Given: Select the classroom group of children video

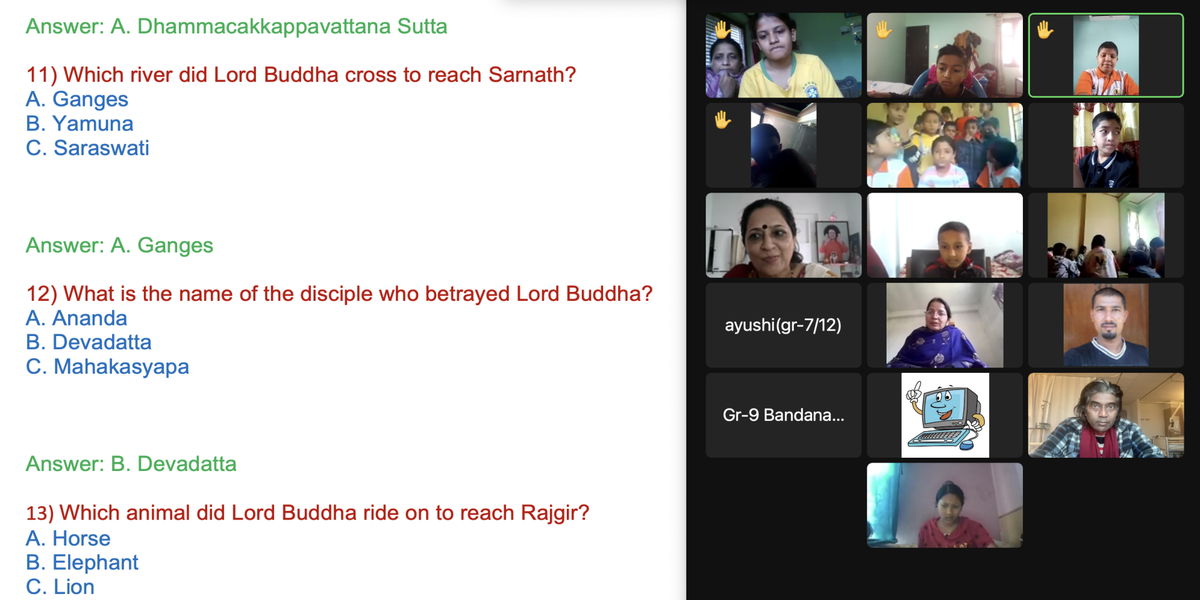Looking at the screenshot, I should pyautogui.click(x=945, y=145).
